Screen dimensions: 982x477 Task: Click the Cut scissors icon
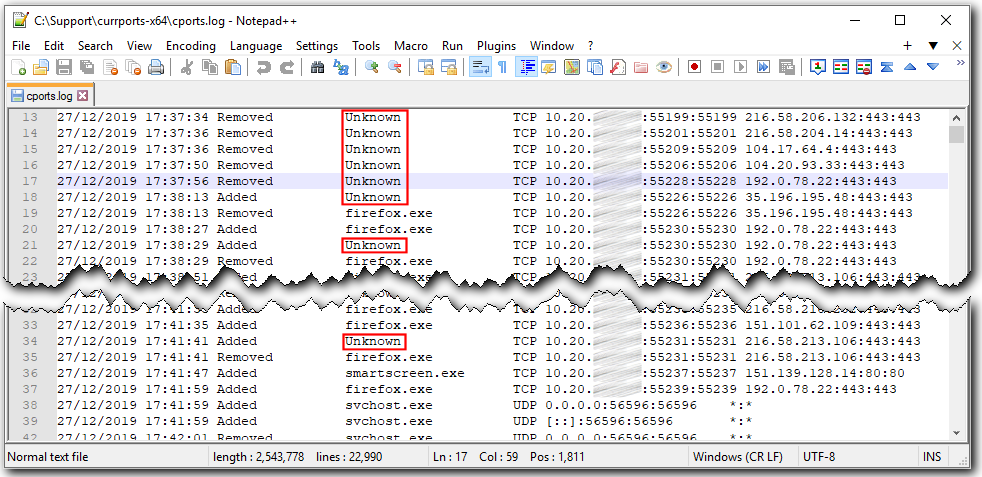[x=186, y=68]
